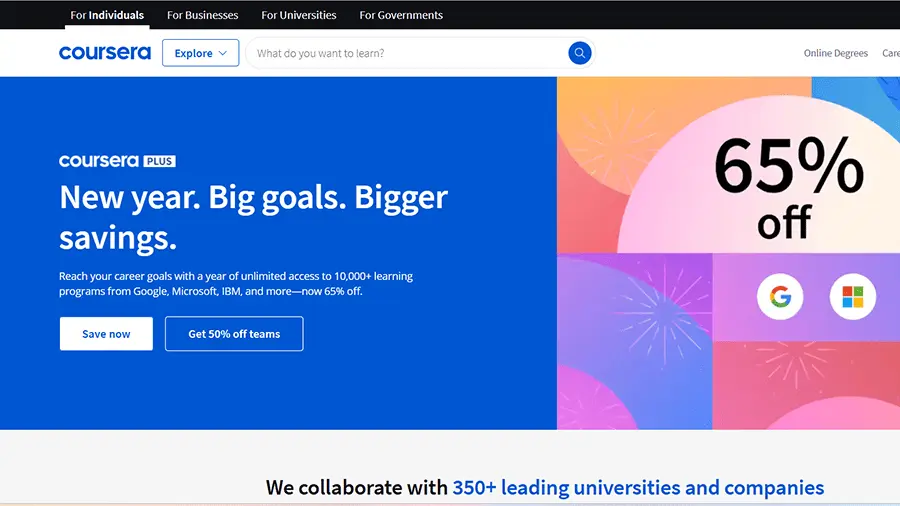Go to the For Governments tab
Screen dimensions: 900x506
pyautogui.click(x=401, y=15)
